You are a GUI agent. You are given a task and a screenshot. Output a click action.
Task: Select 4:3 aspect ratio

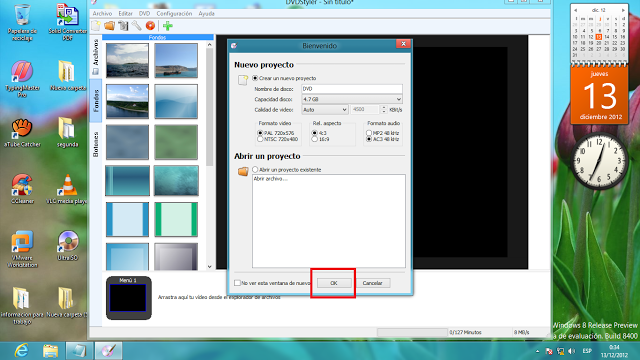pos(314,133)
